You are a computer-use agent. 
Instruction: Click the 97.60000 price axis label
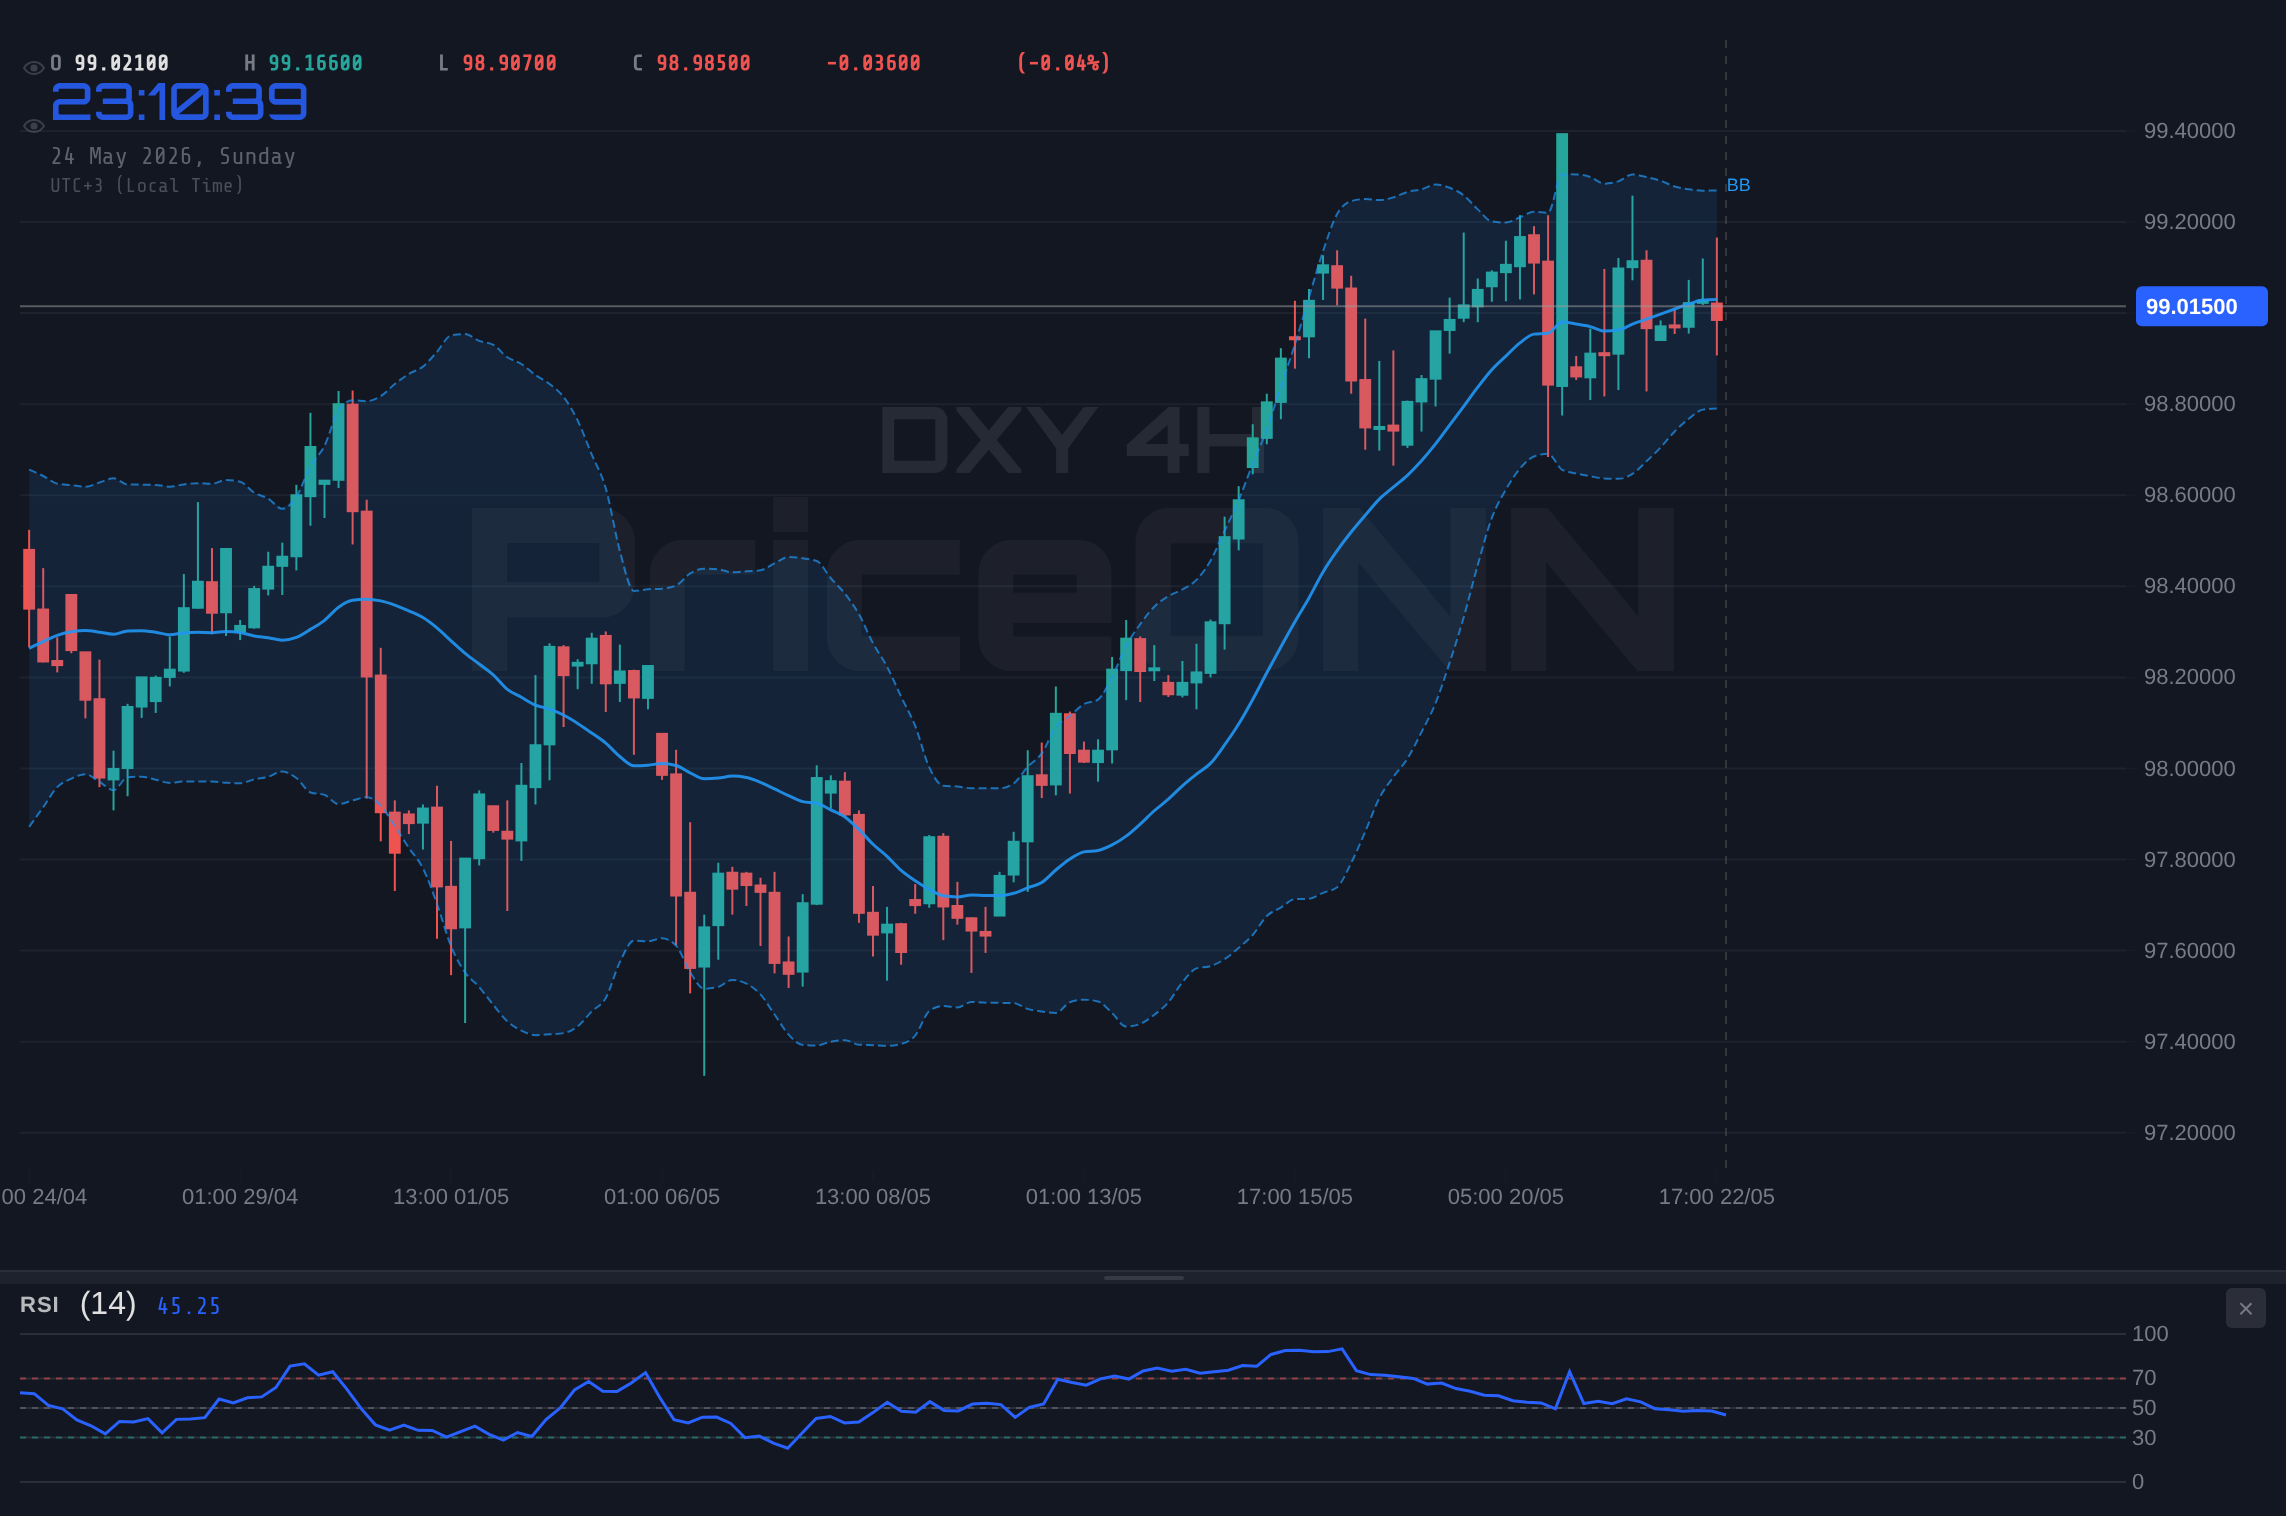pyautogui.click(x=2189, y=951)
